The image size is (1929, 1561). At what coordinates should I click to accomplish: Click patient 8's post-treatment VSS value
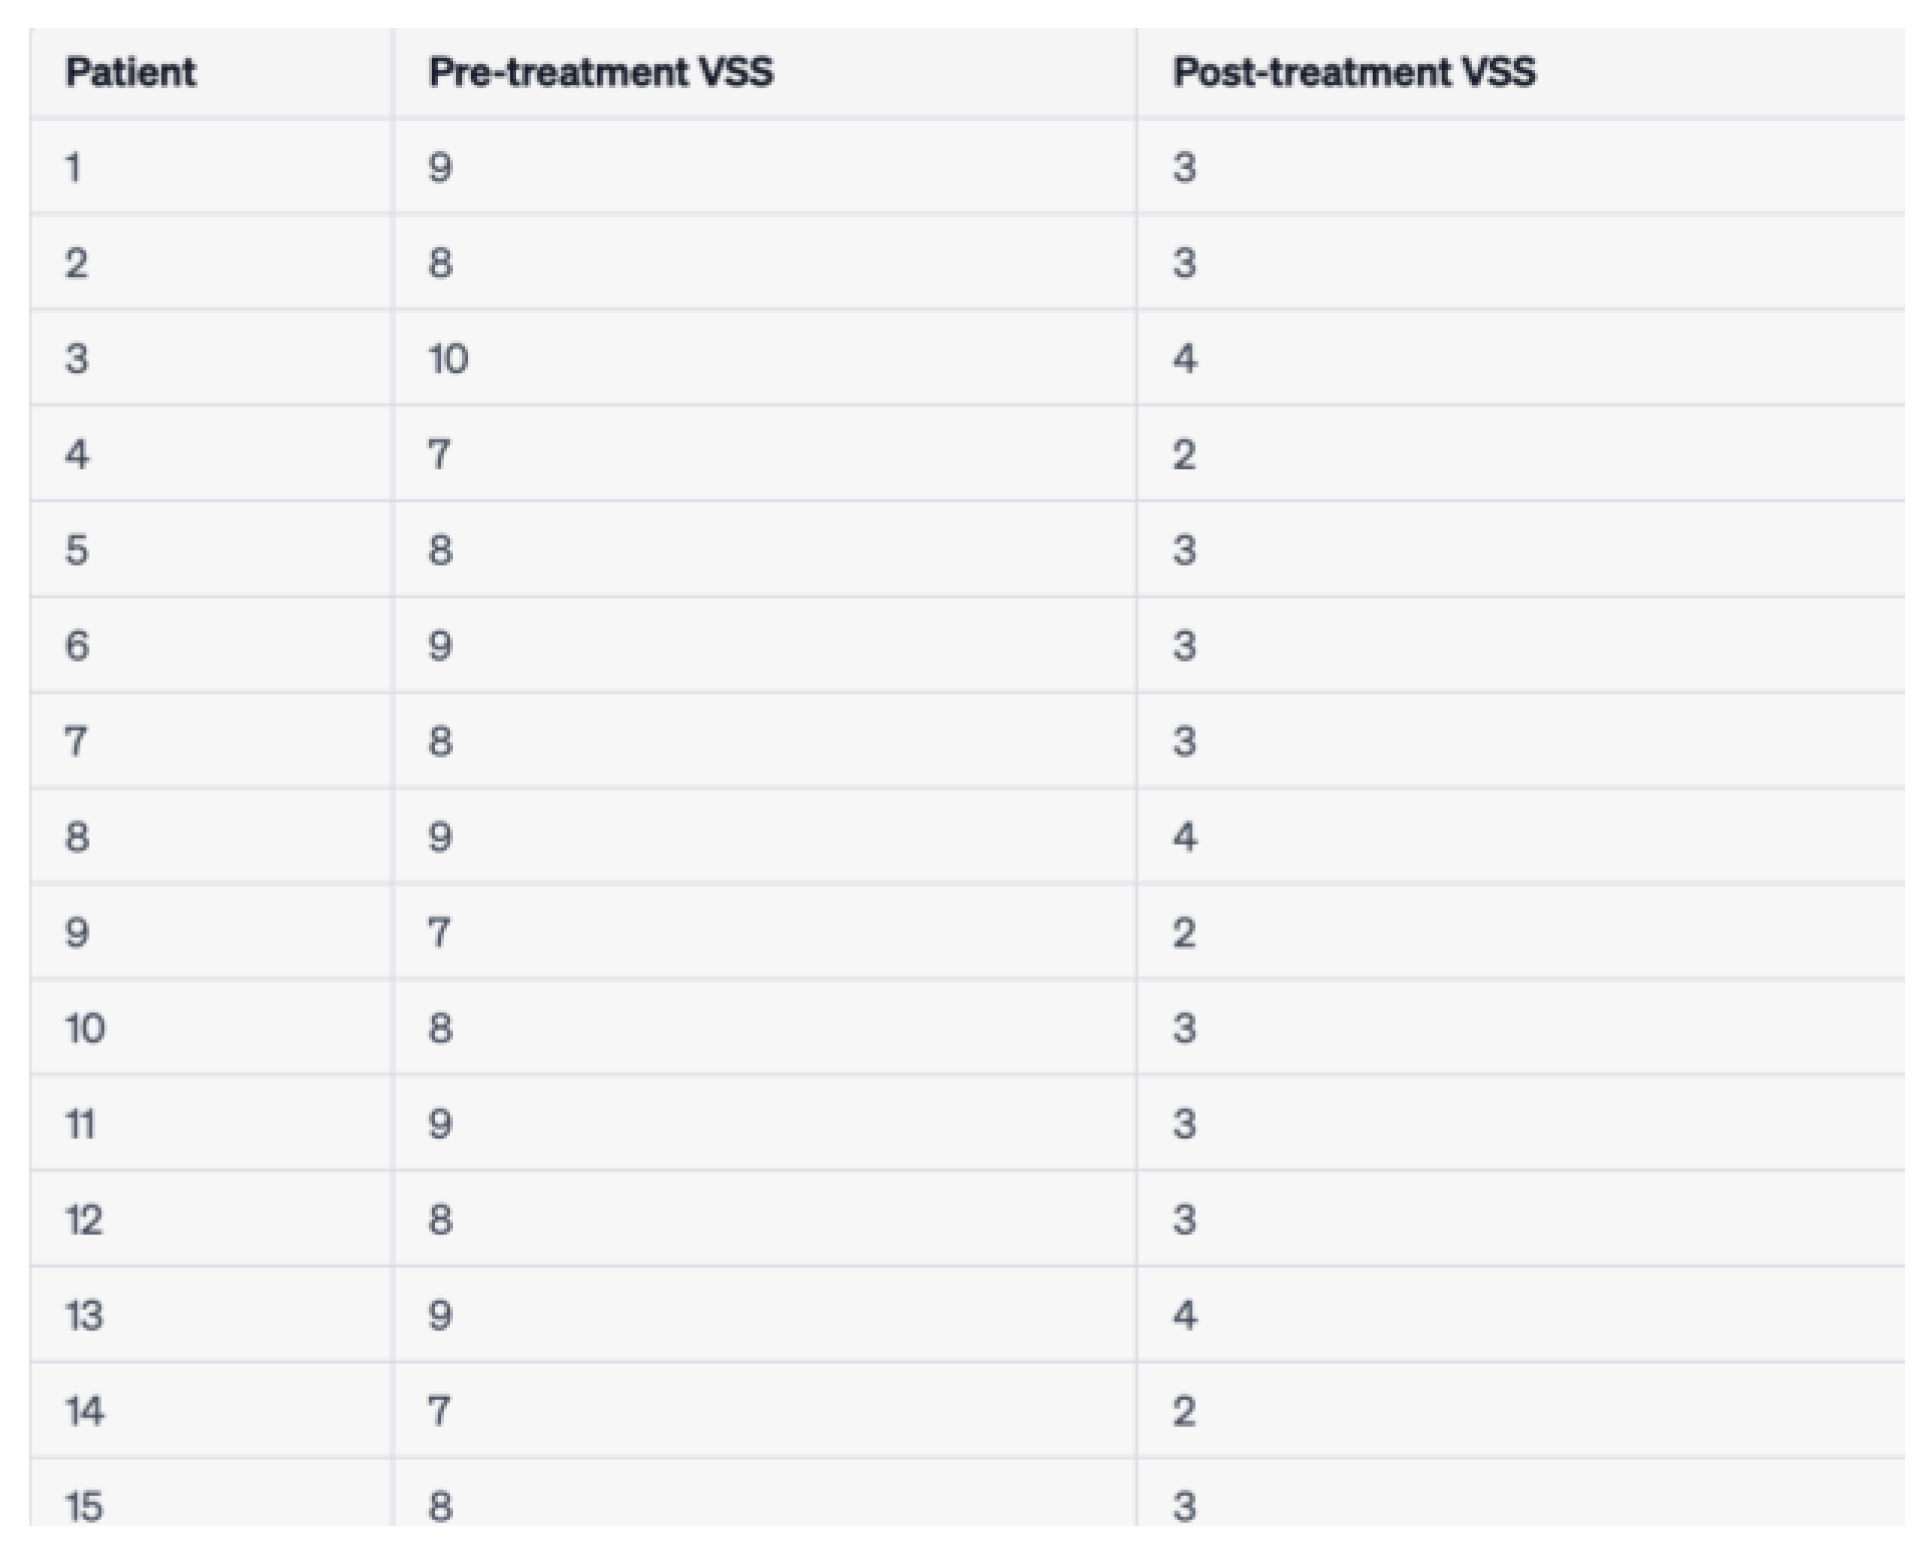click(x=1185, y=837)
